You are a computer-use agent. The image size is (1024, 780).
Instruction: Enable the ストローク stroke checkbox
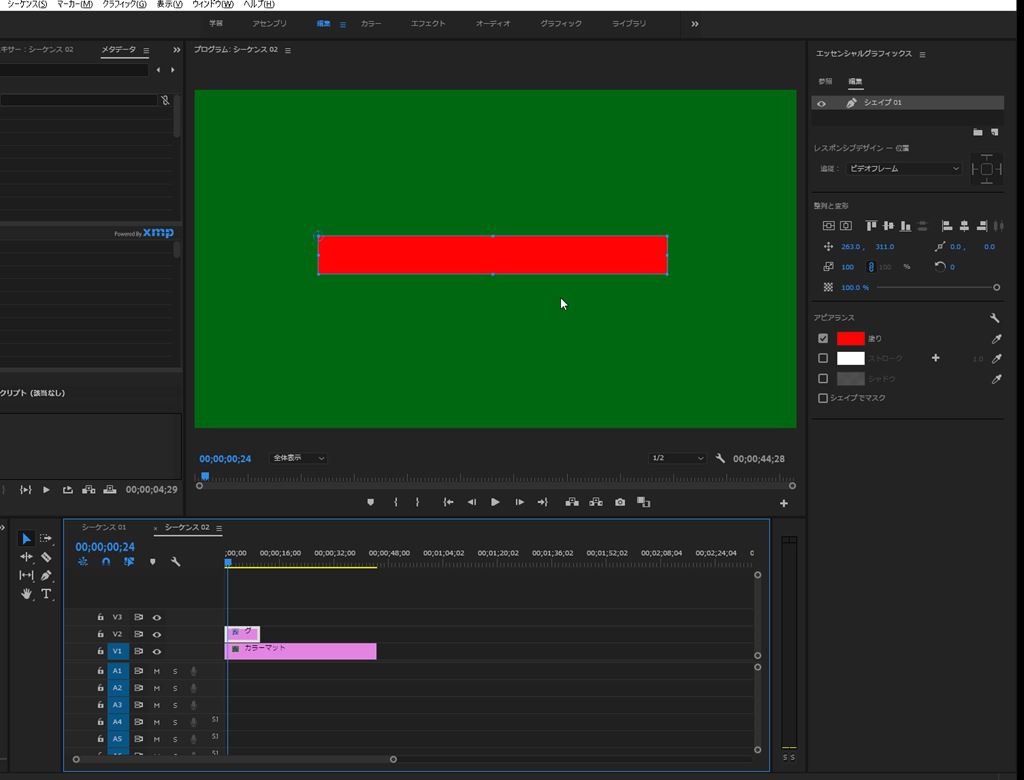click(823, 358)
